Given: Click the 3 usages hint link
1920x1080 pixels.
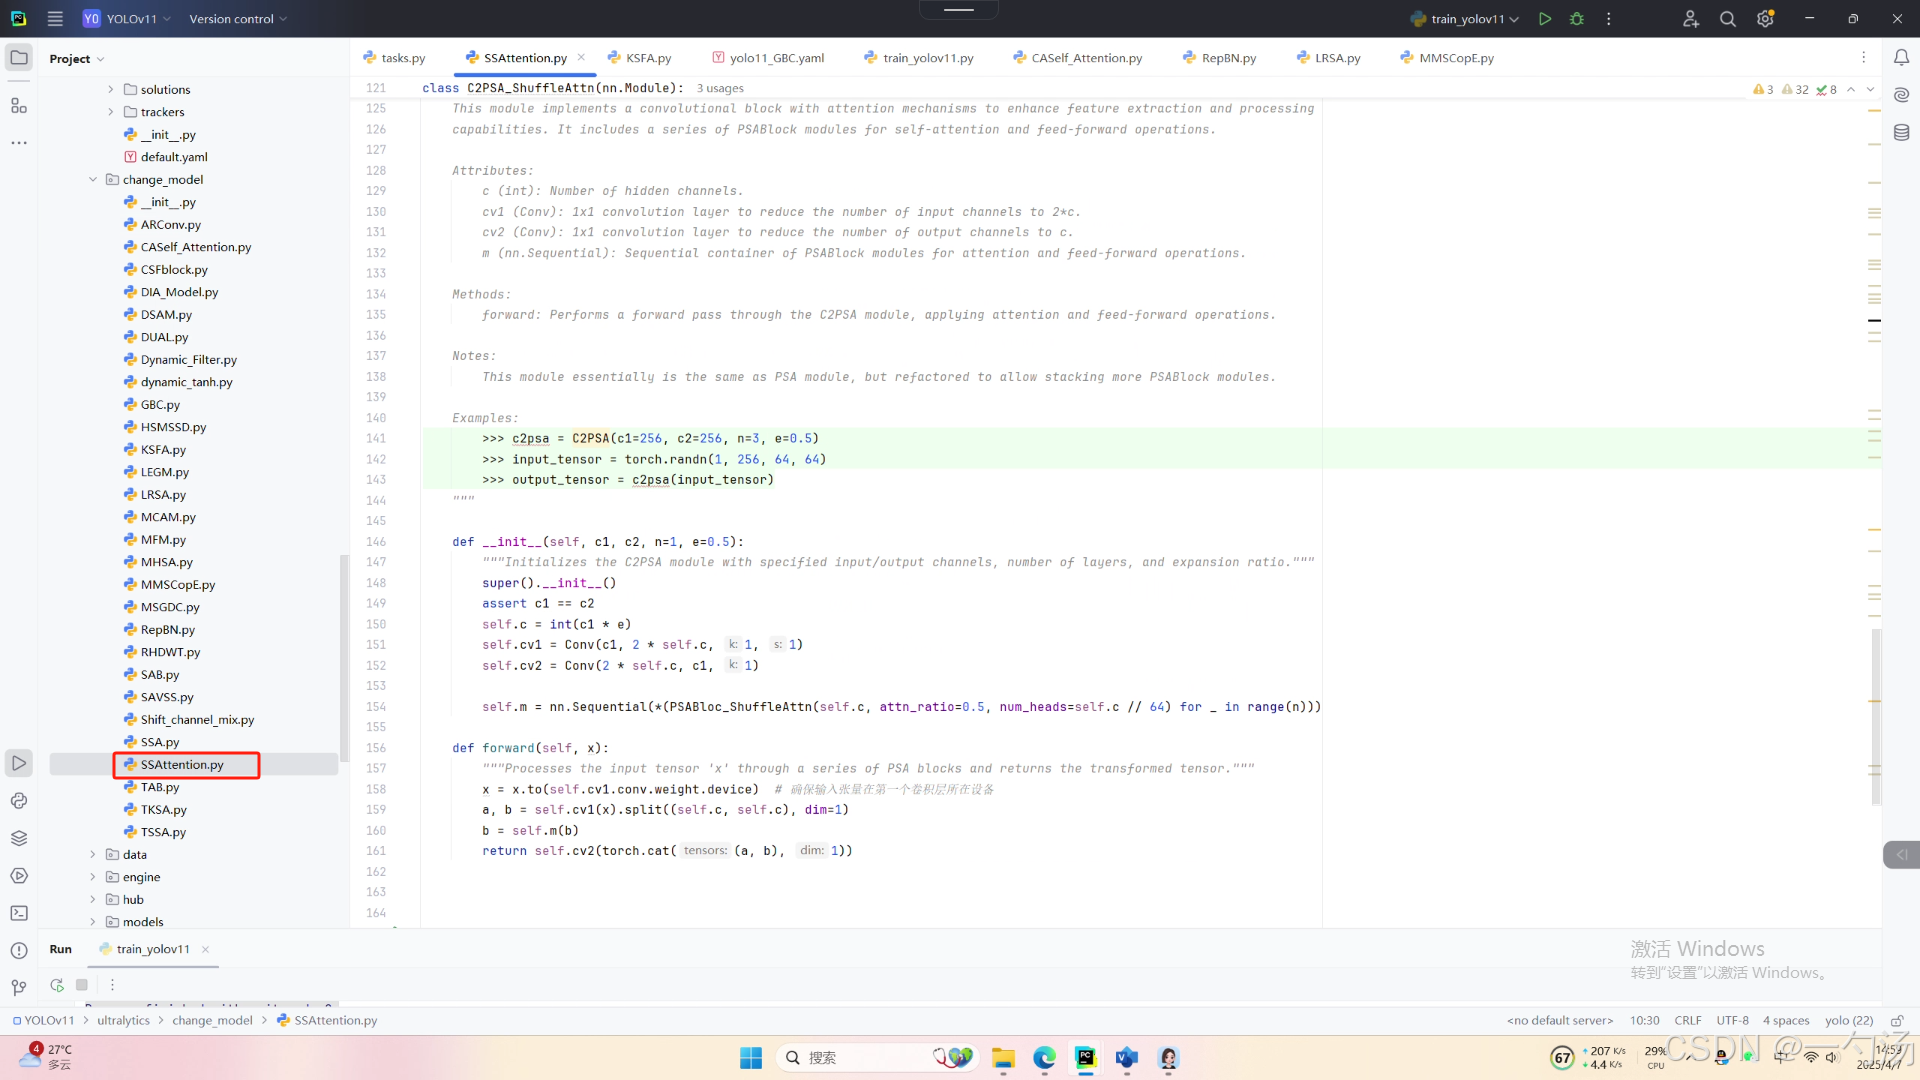Looking at the screenshot, I should click(720, 88).
